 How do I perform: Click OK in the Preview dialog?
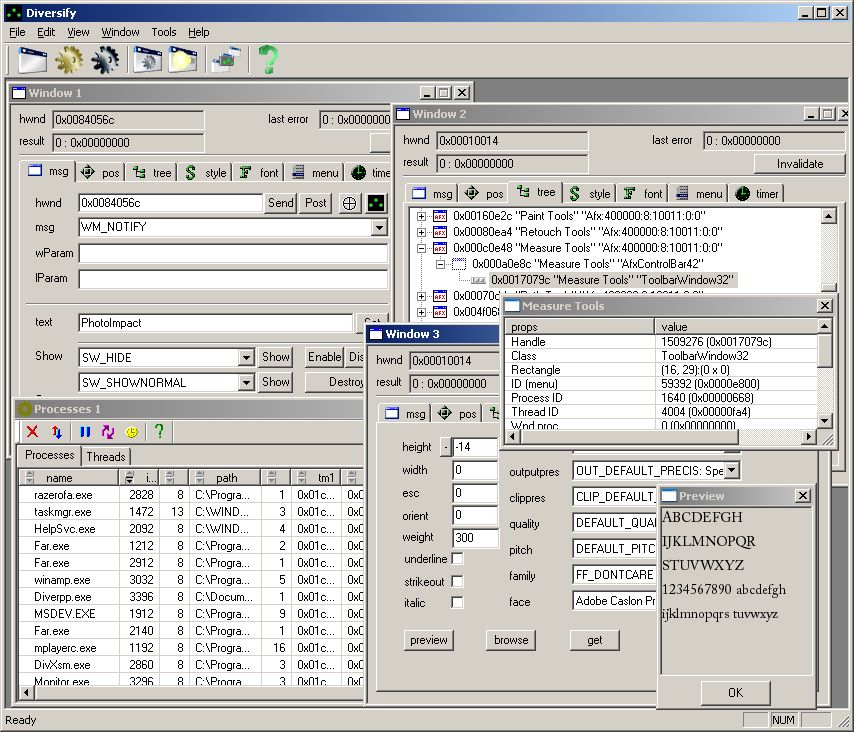point(735,692)
